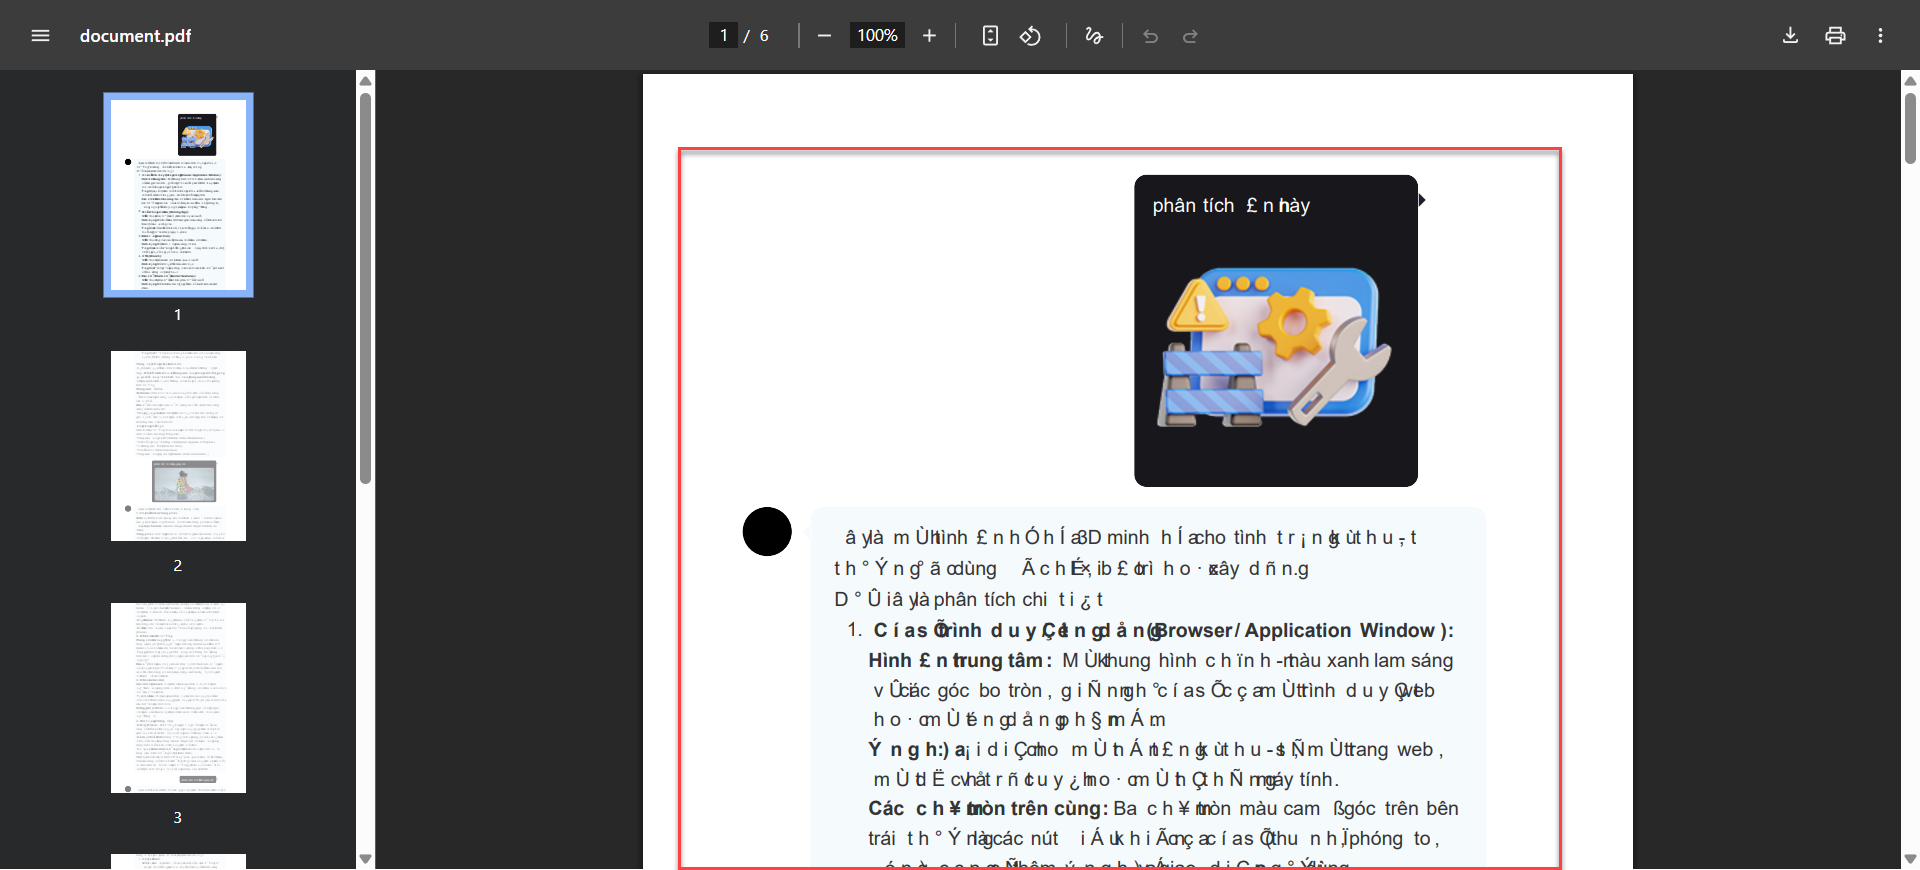
Task: Click the black circle avatar in document
Action: tap(767, 531)
